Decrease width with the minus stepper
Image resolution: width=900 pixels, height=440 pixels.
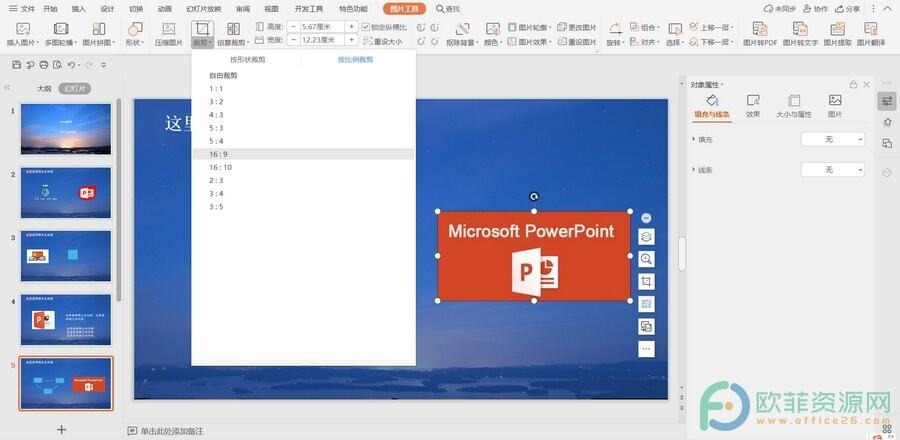[x=293, y=40]
